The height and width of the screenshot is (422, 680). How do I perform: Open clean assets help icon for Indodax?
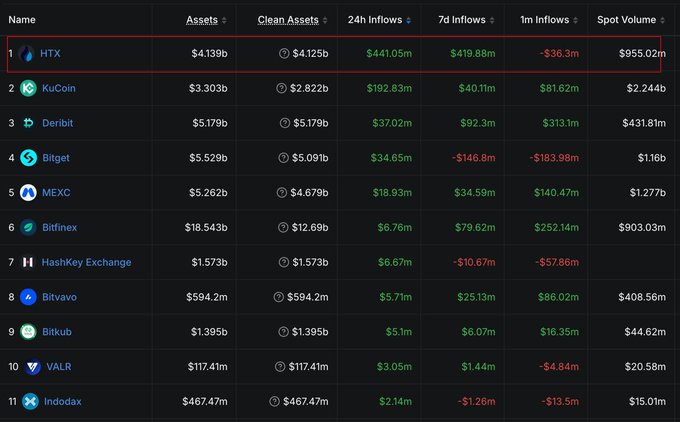274,402
